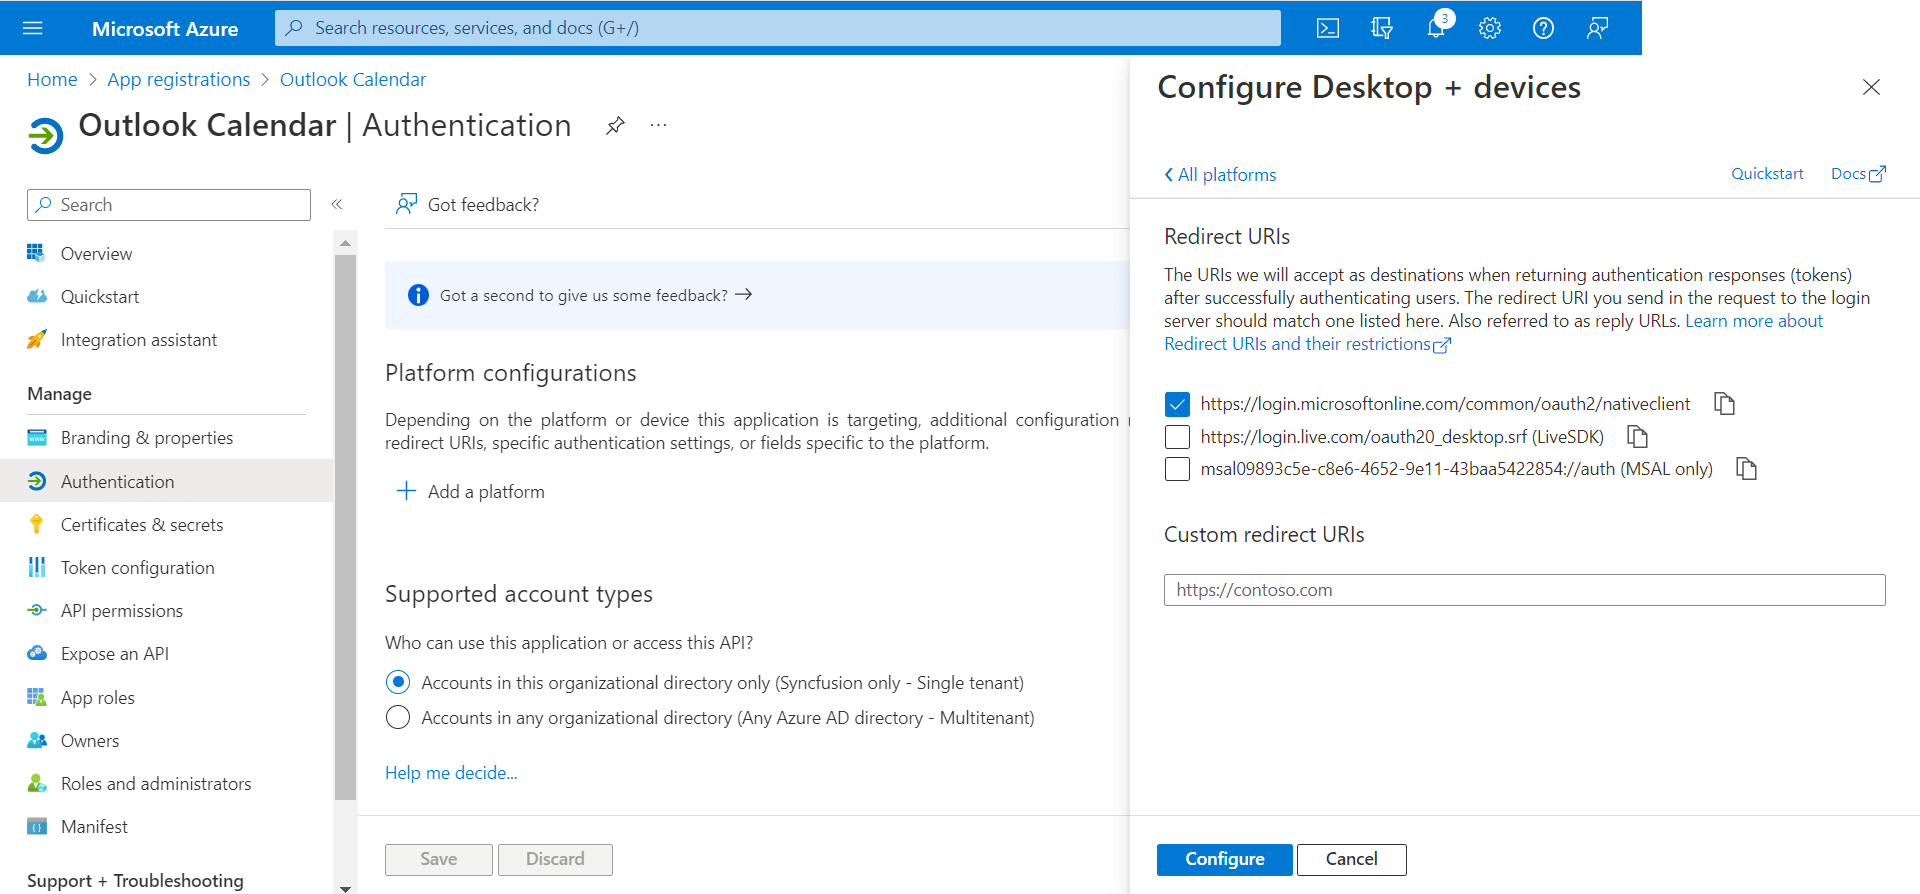Select the Multitenant account type radio button

click(398, 718)
